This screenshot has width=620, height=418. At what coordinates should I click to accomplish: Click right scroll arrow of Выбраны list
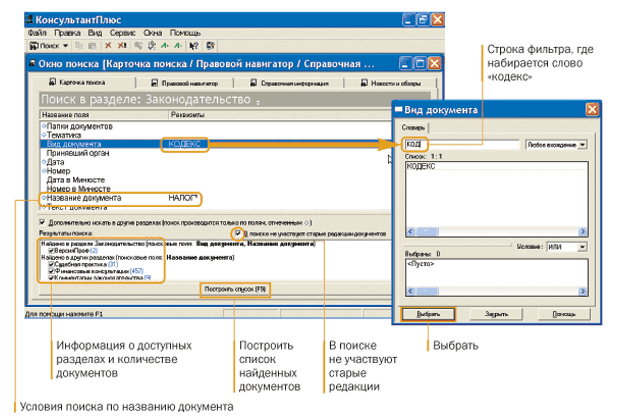click(582, 291)
